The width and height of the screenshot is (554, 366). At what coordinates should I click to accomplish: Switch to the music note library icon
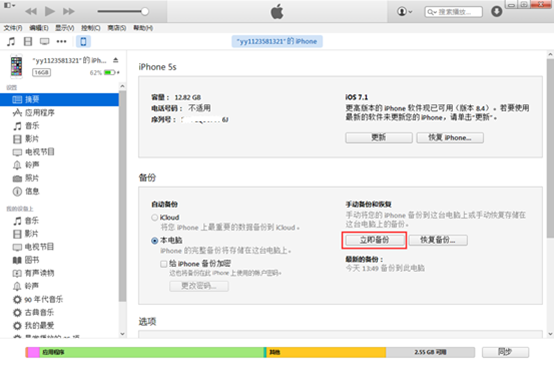tap(11, 42)
